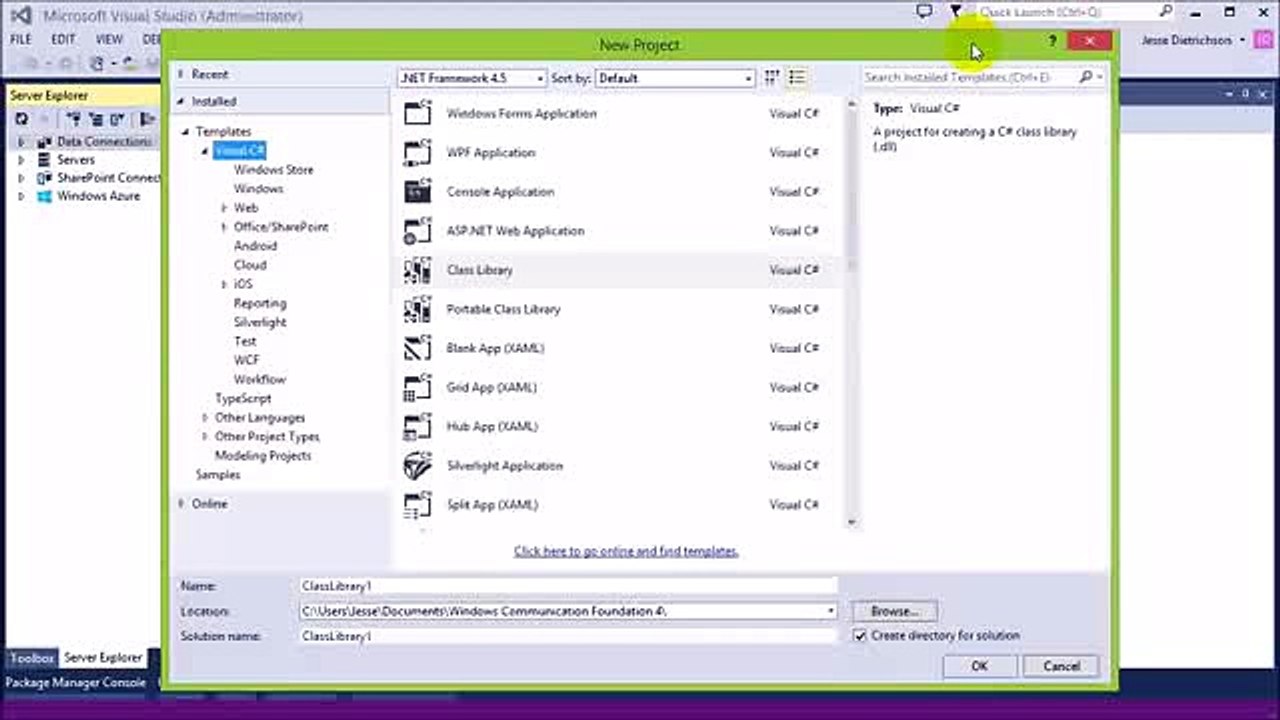The width and height of the screenshot is (1280, 720).
Task: Refresh the Server Explorer tree
Action: click(21, 119)
